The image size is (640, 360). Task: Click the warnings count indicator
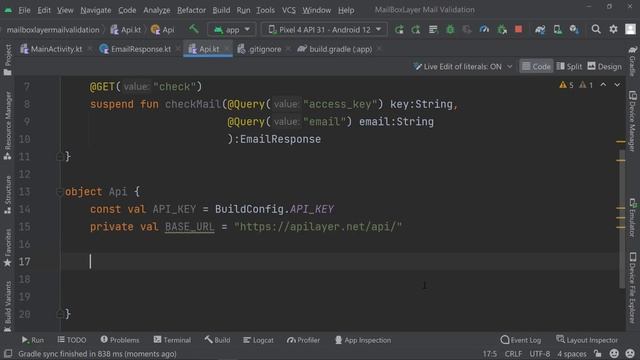(576, 85)
